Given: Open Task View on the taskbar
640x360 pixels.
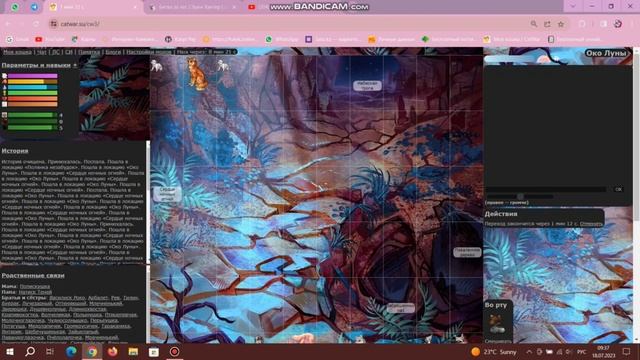Looking at the screenshot, I should click(50, 352).
